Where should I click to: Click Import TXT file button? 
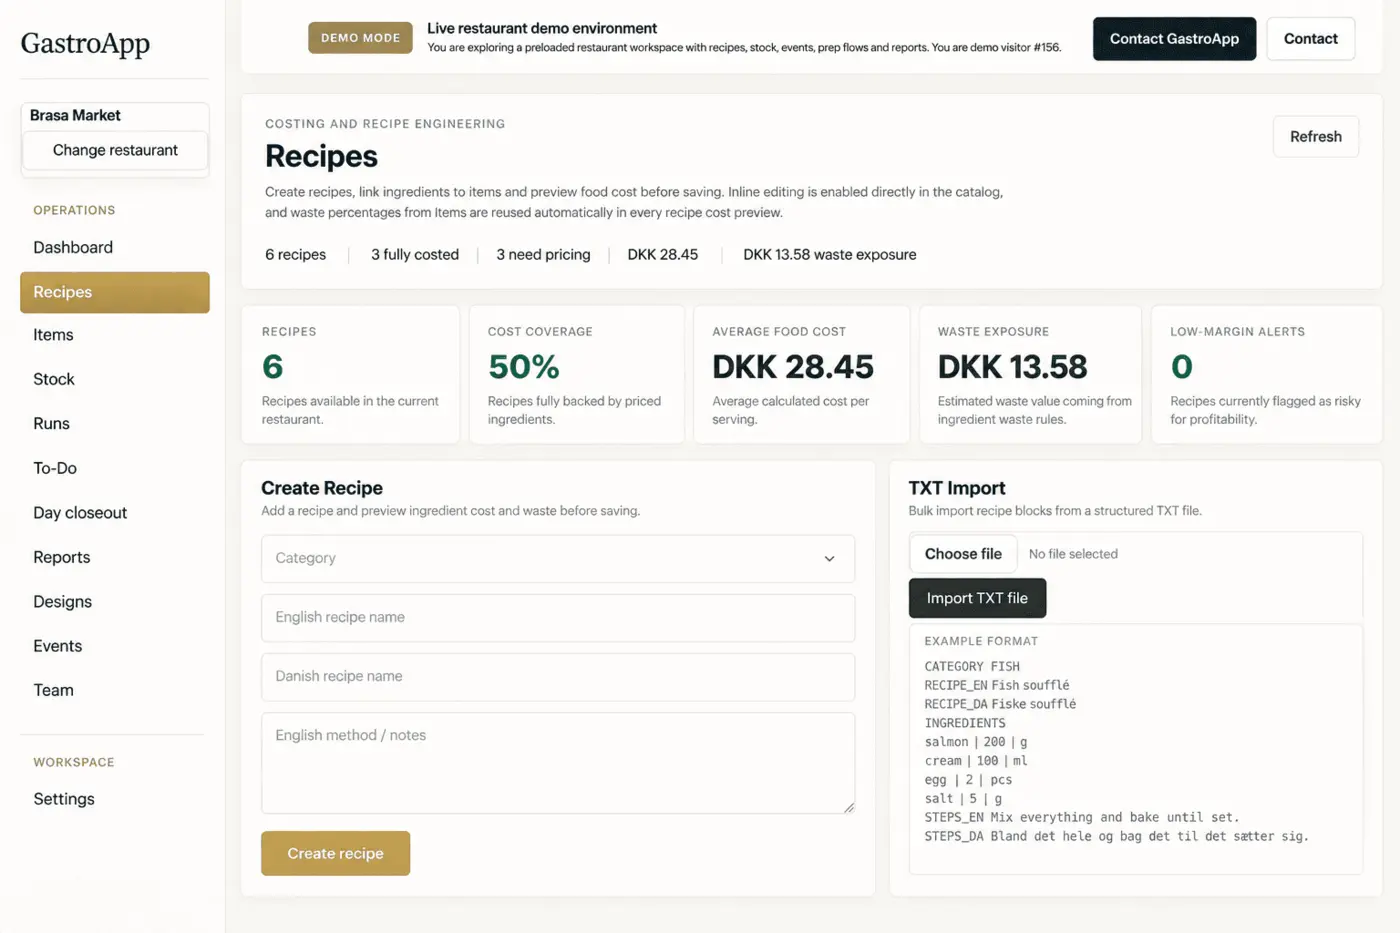pyautogui.click(x=977, y=598)
